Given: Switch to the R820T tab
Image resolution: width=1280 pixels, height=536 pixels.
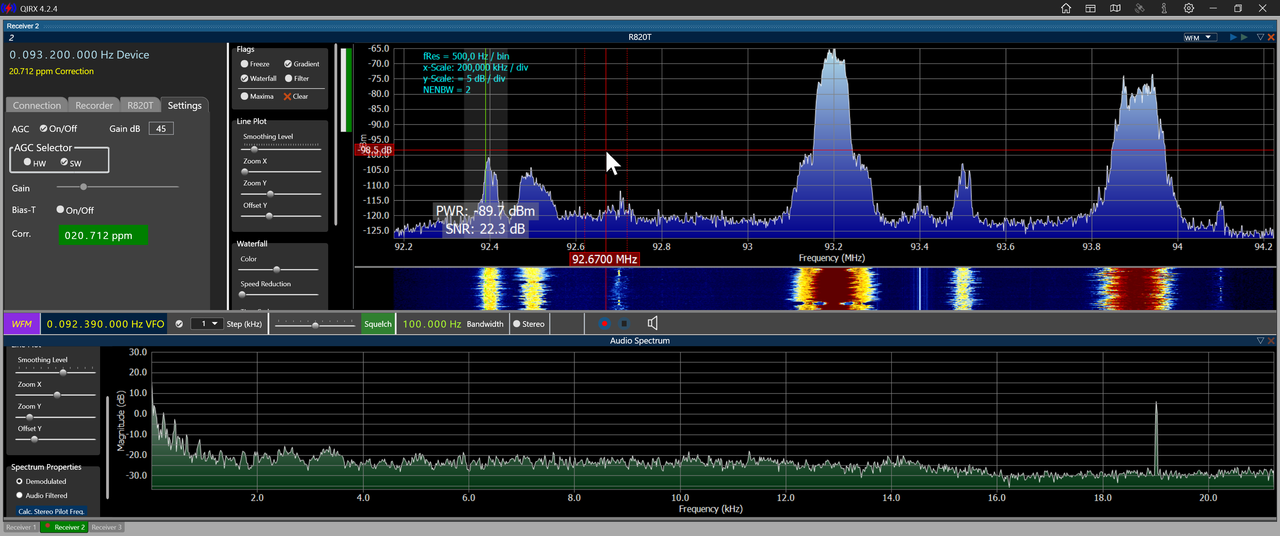Looking at the screenshot, I should tap(140, 105).
